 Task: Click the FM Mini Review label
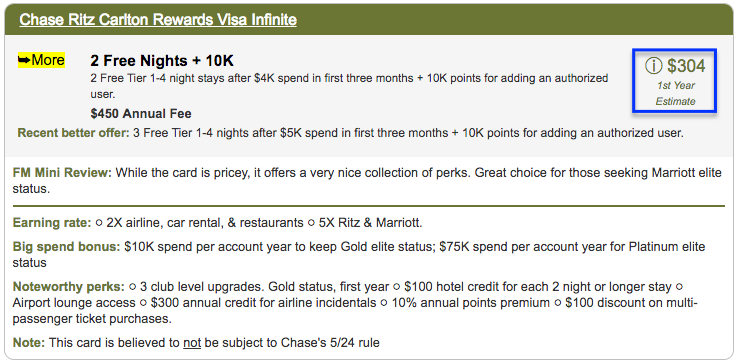click(63, 173)
